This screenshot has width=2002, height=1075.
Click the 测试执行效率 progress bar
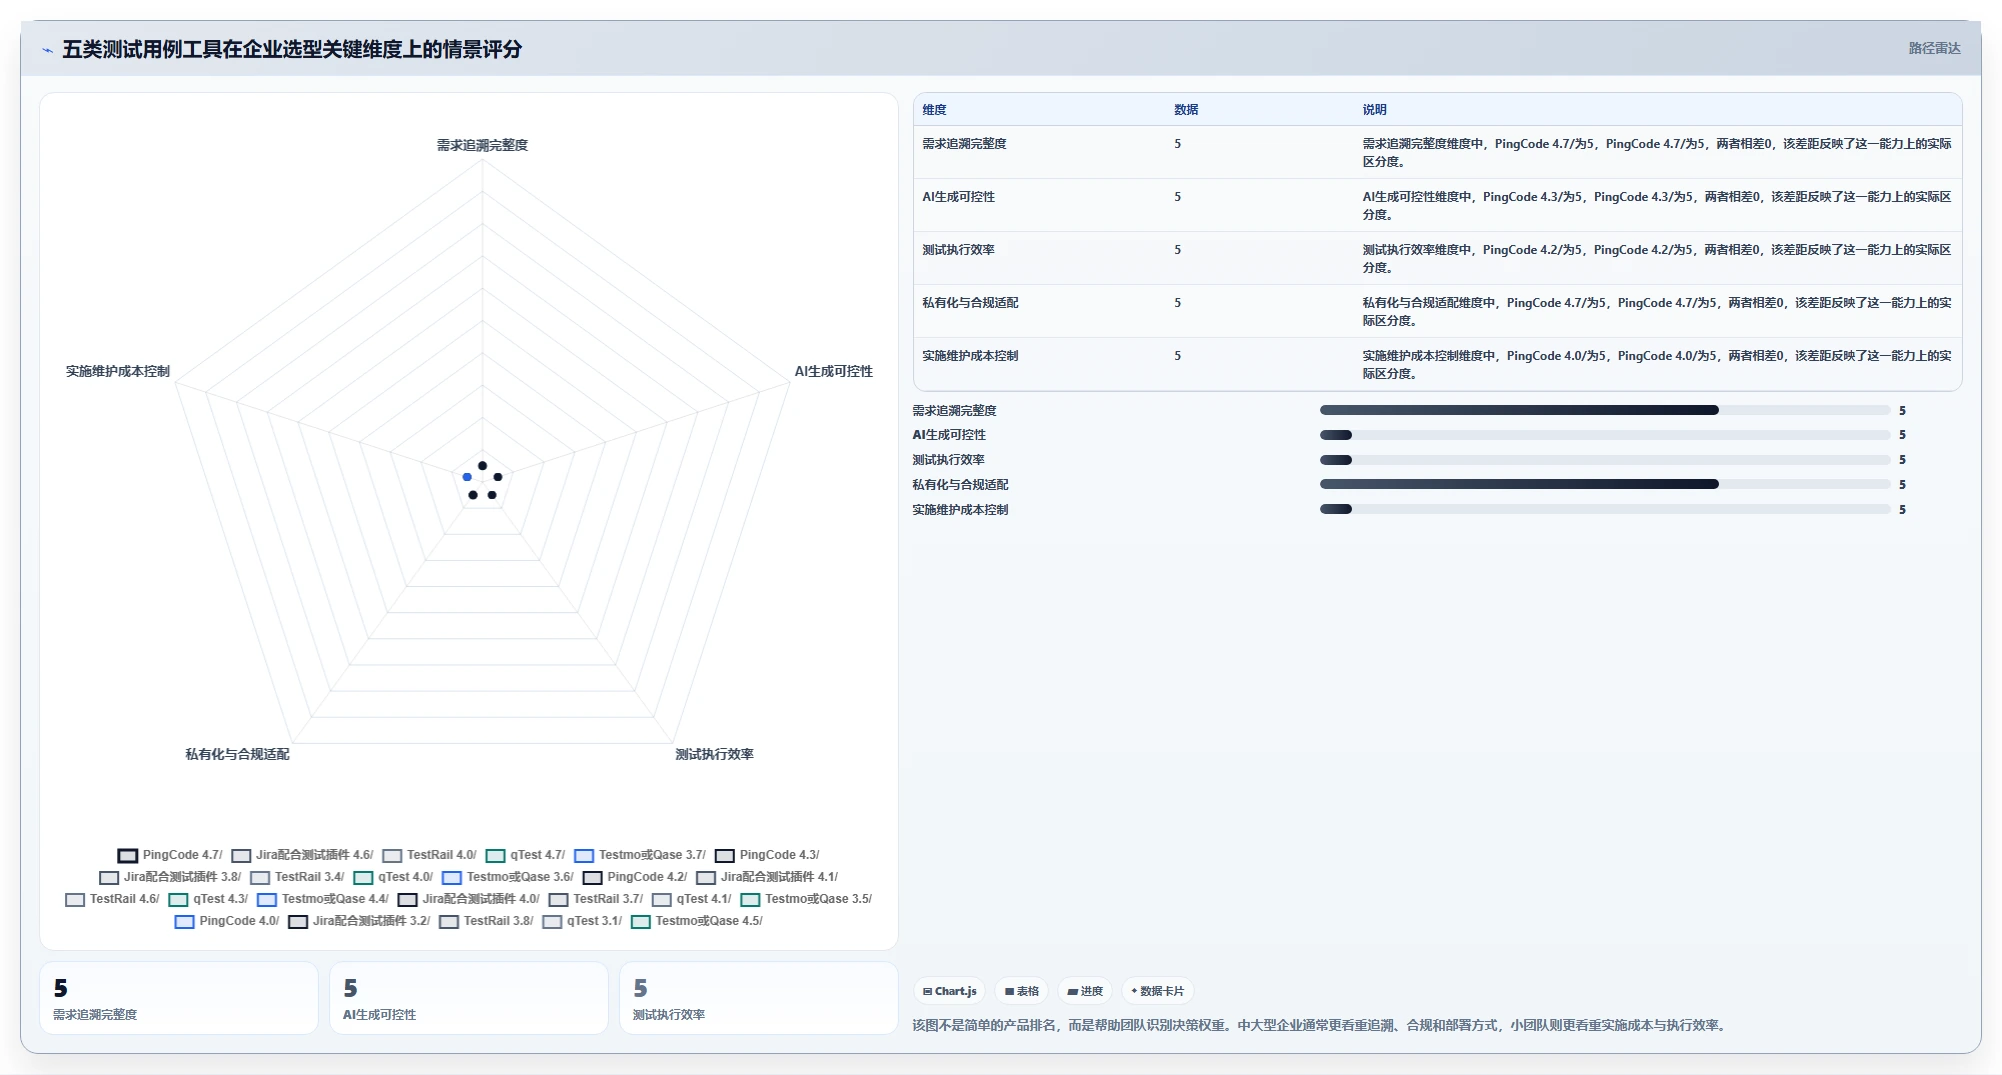(1605, 460)
